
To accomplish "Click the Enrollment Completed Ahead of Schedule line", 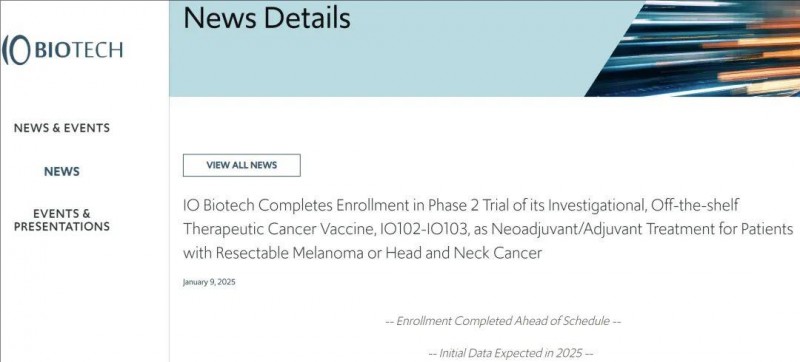I will (503, 321).
